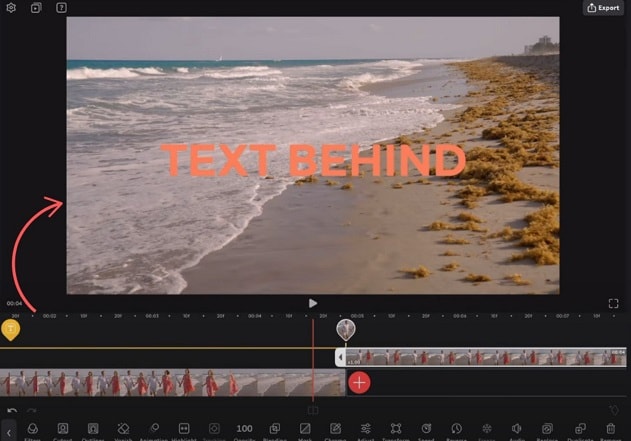Select the yellow text layer marker

tap(10, 330)
